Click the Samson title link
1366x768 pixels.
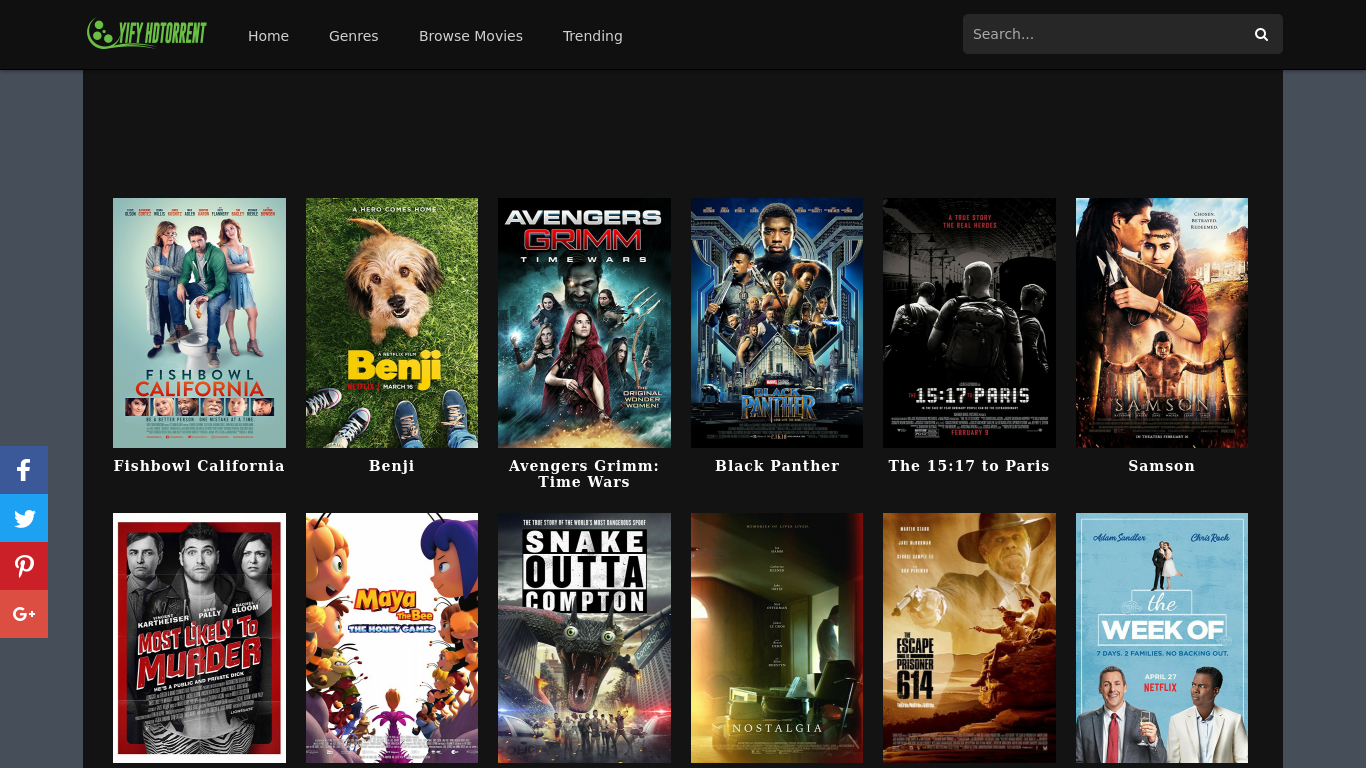point(1162,466)
